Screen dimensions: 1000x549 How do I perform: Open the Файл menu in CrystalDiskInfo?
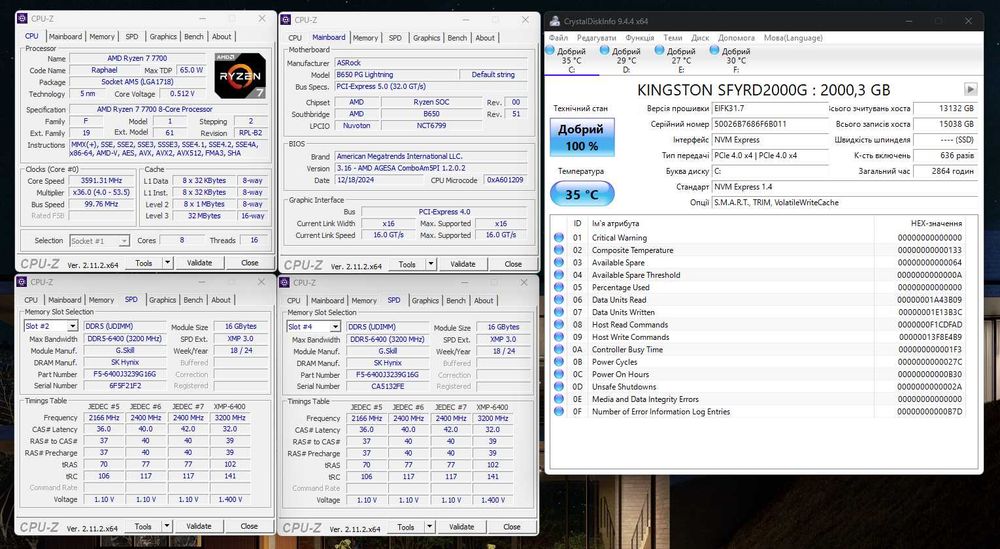point(558,38)
